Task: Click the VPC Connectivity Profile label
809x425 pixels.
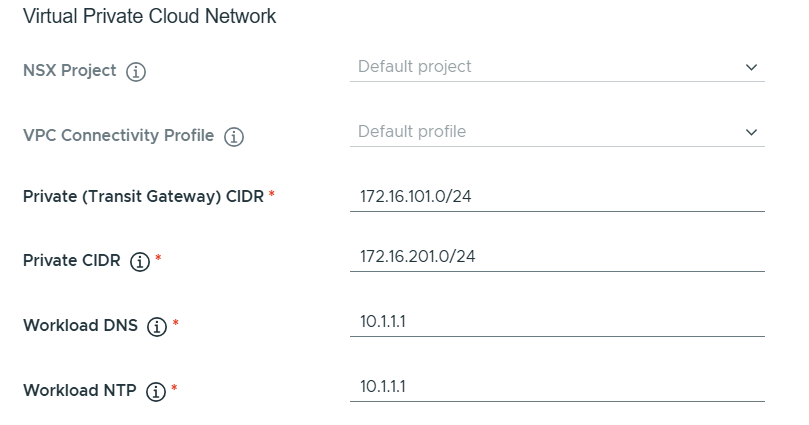Action: click(118, 136)
